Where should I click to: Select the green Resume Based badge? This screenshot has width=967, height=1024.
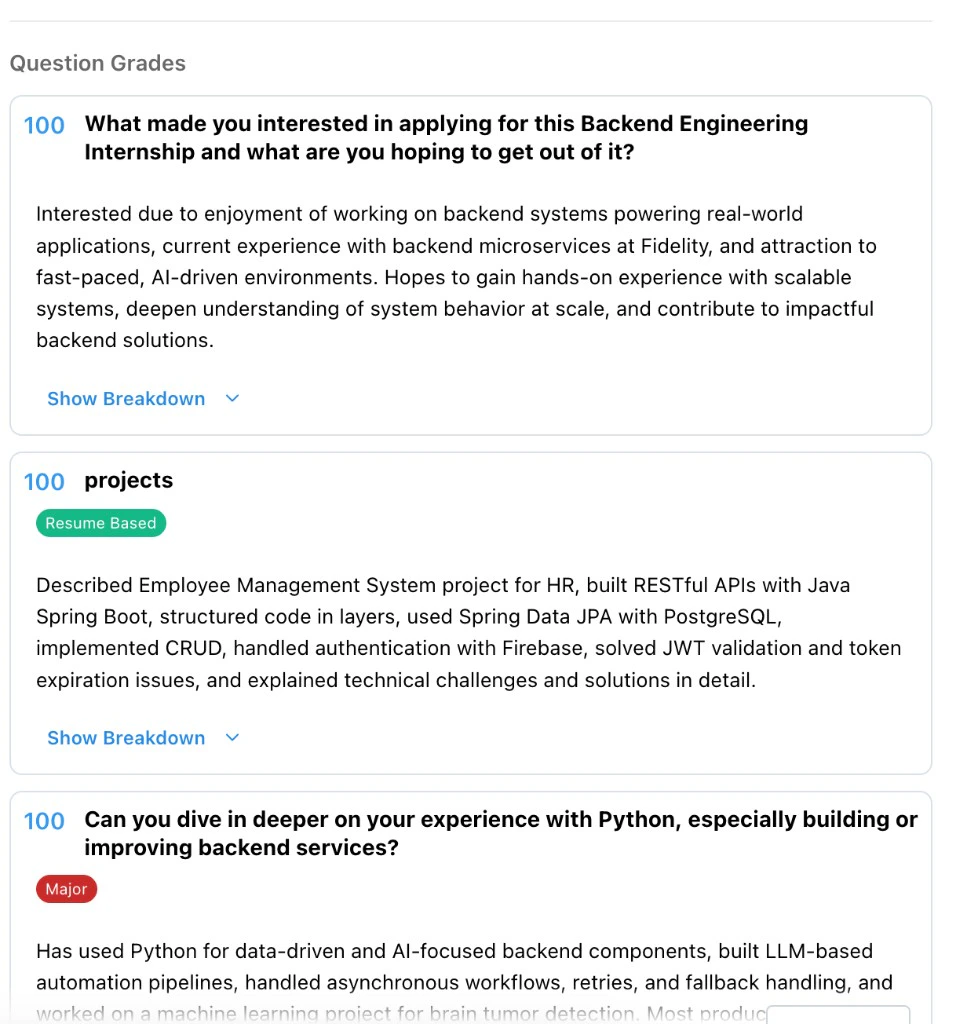tap(101, 523)
